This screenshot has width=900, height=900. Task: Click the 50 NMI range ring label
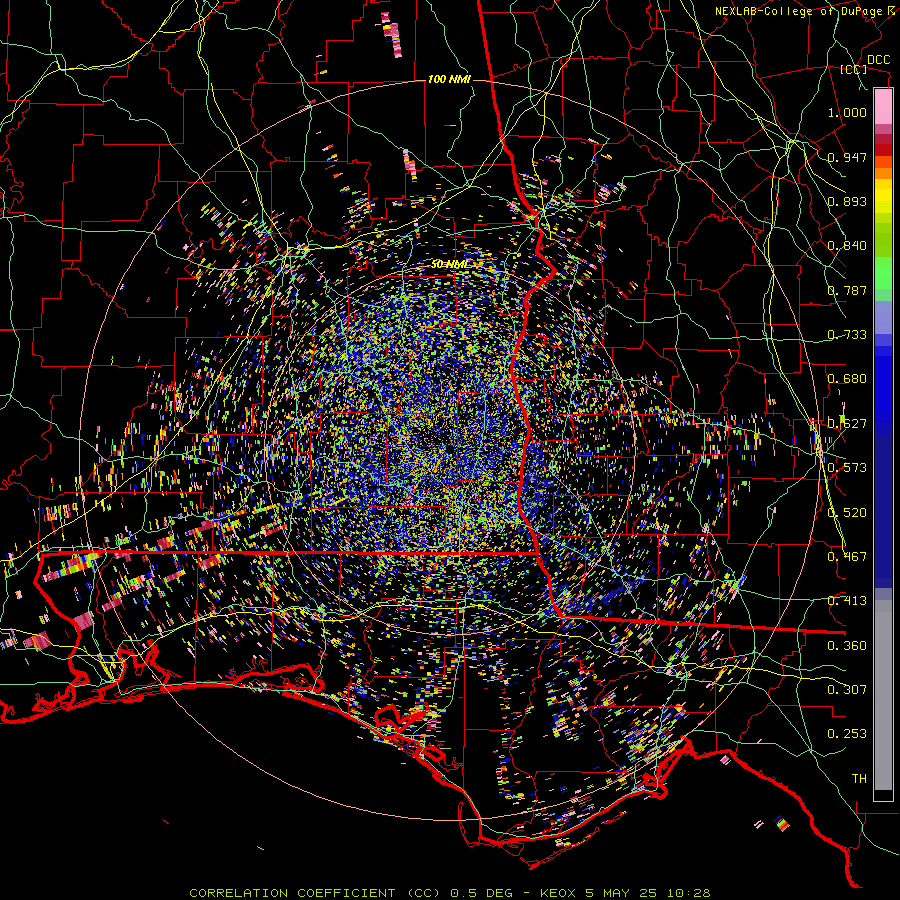[x=450, y=264]
